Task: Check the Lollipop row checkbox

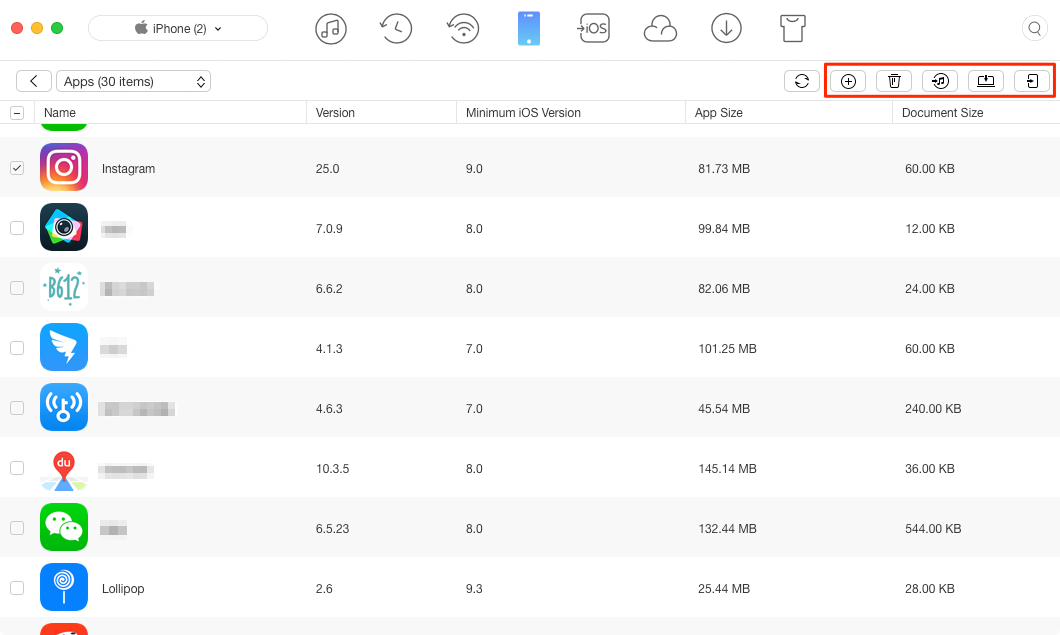Action: (x=17, y=588)
